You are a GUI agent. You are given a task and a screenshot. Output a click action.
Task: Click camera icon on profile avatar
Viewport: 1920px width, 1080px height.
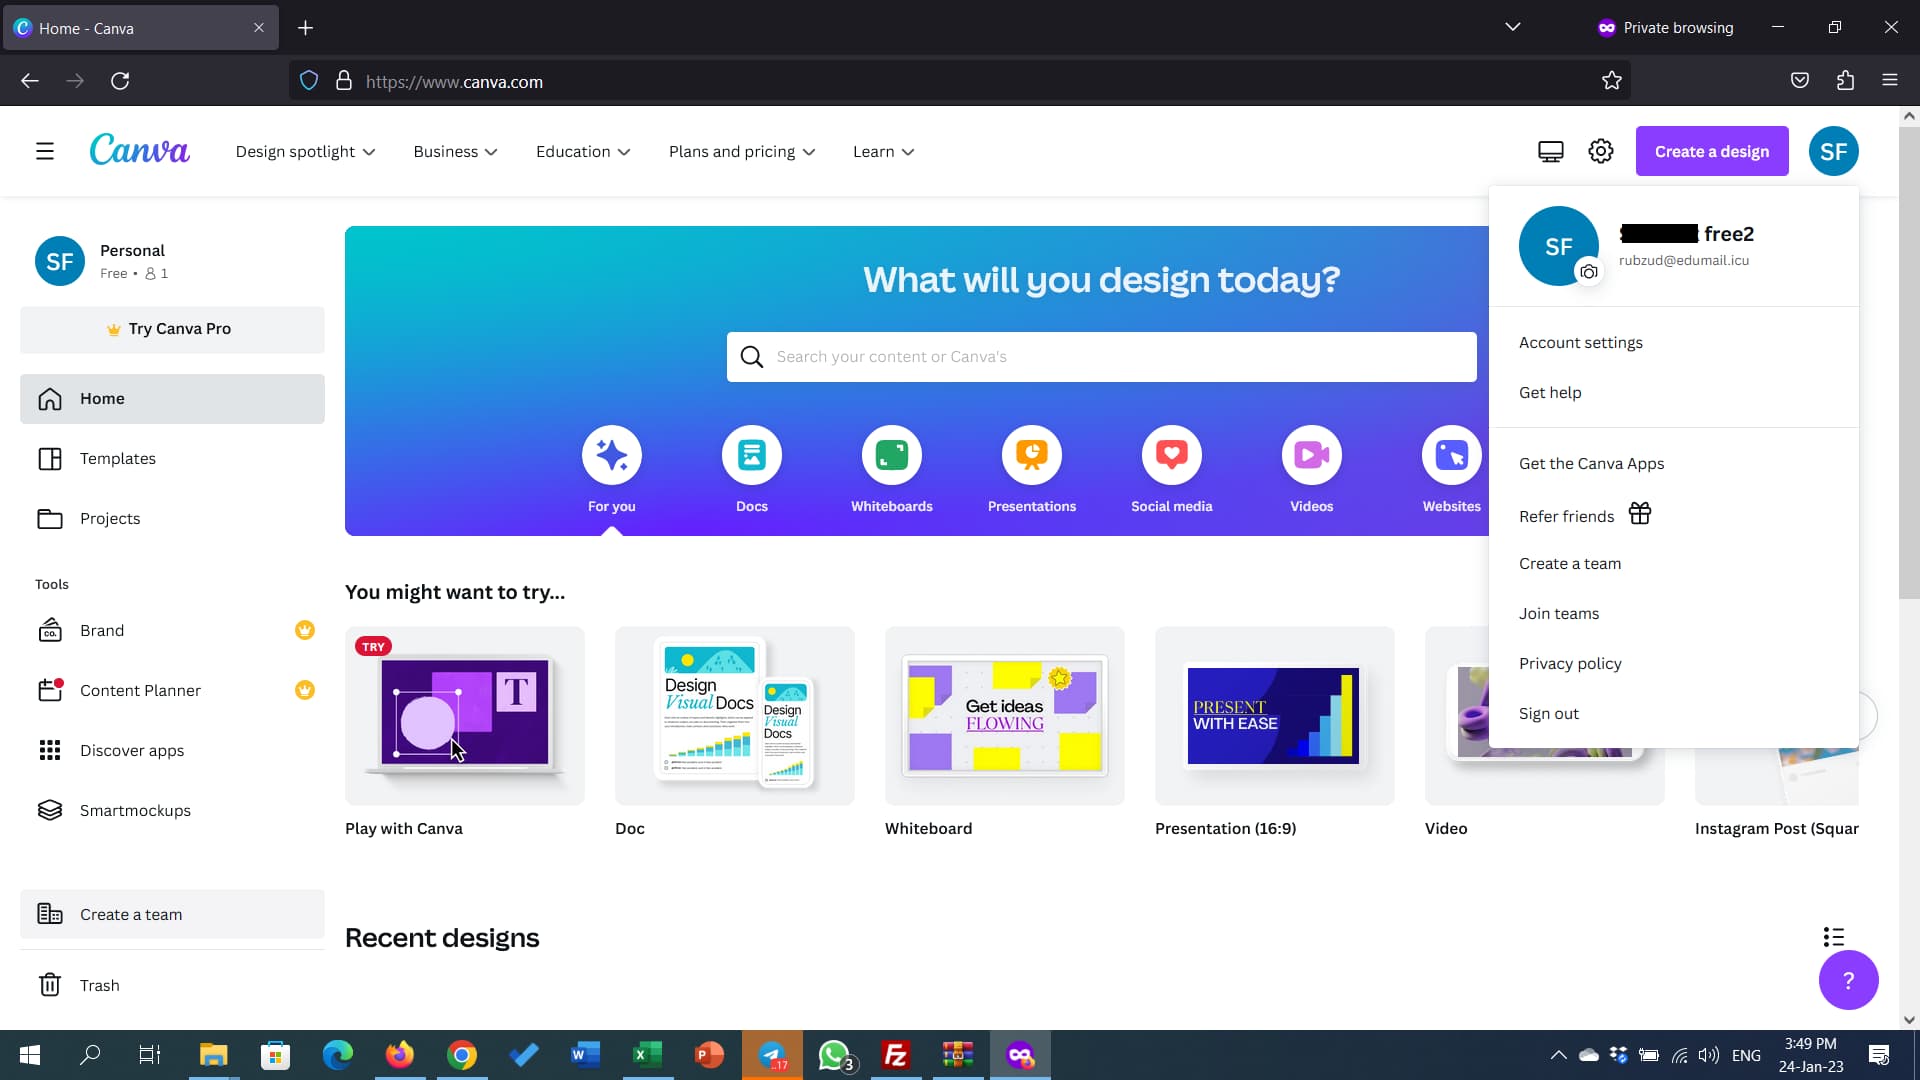1588,272
